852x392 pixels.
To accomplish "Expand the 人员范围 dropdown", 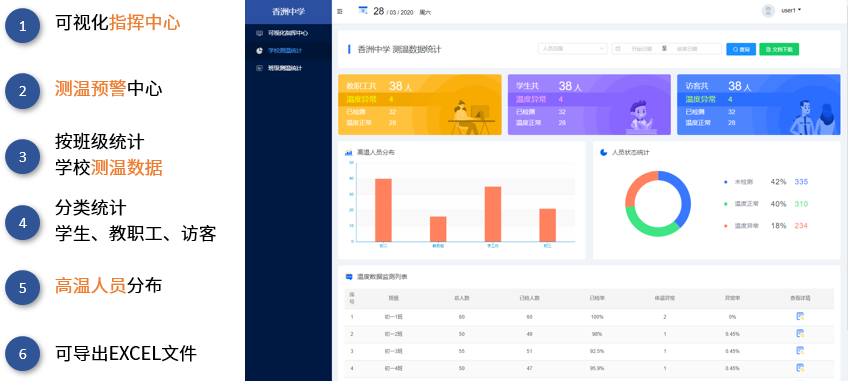I will point(573,49).
